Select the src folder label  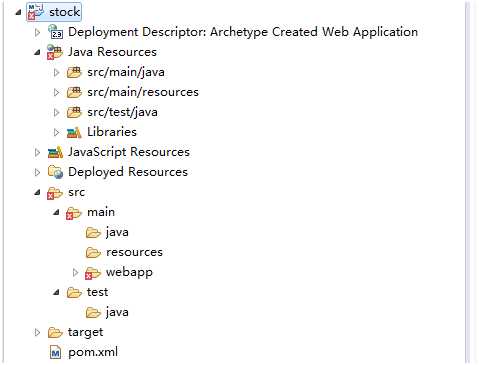(x=76, y=193)
